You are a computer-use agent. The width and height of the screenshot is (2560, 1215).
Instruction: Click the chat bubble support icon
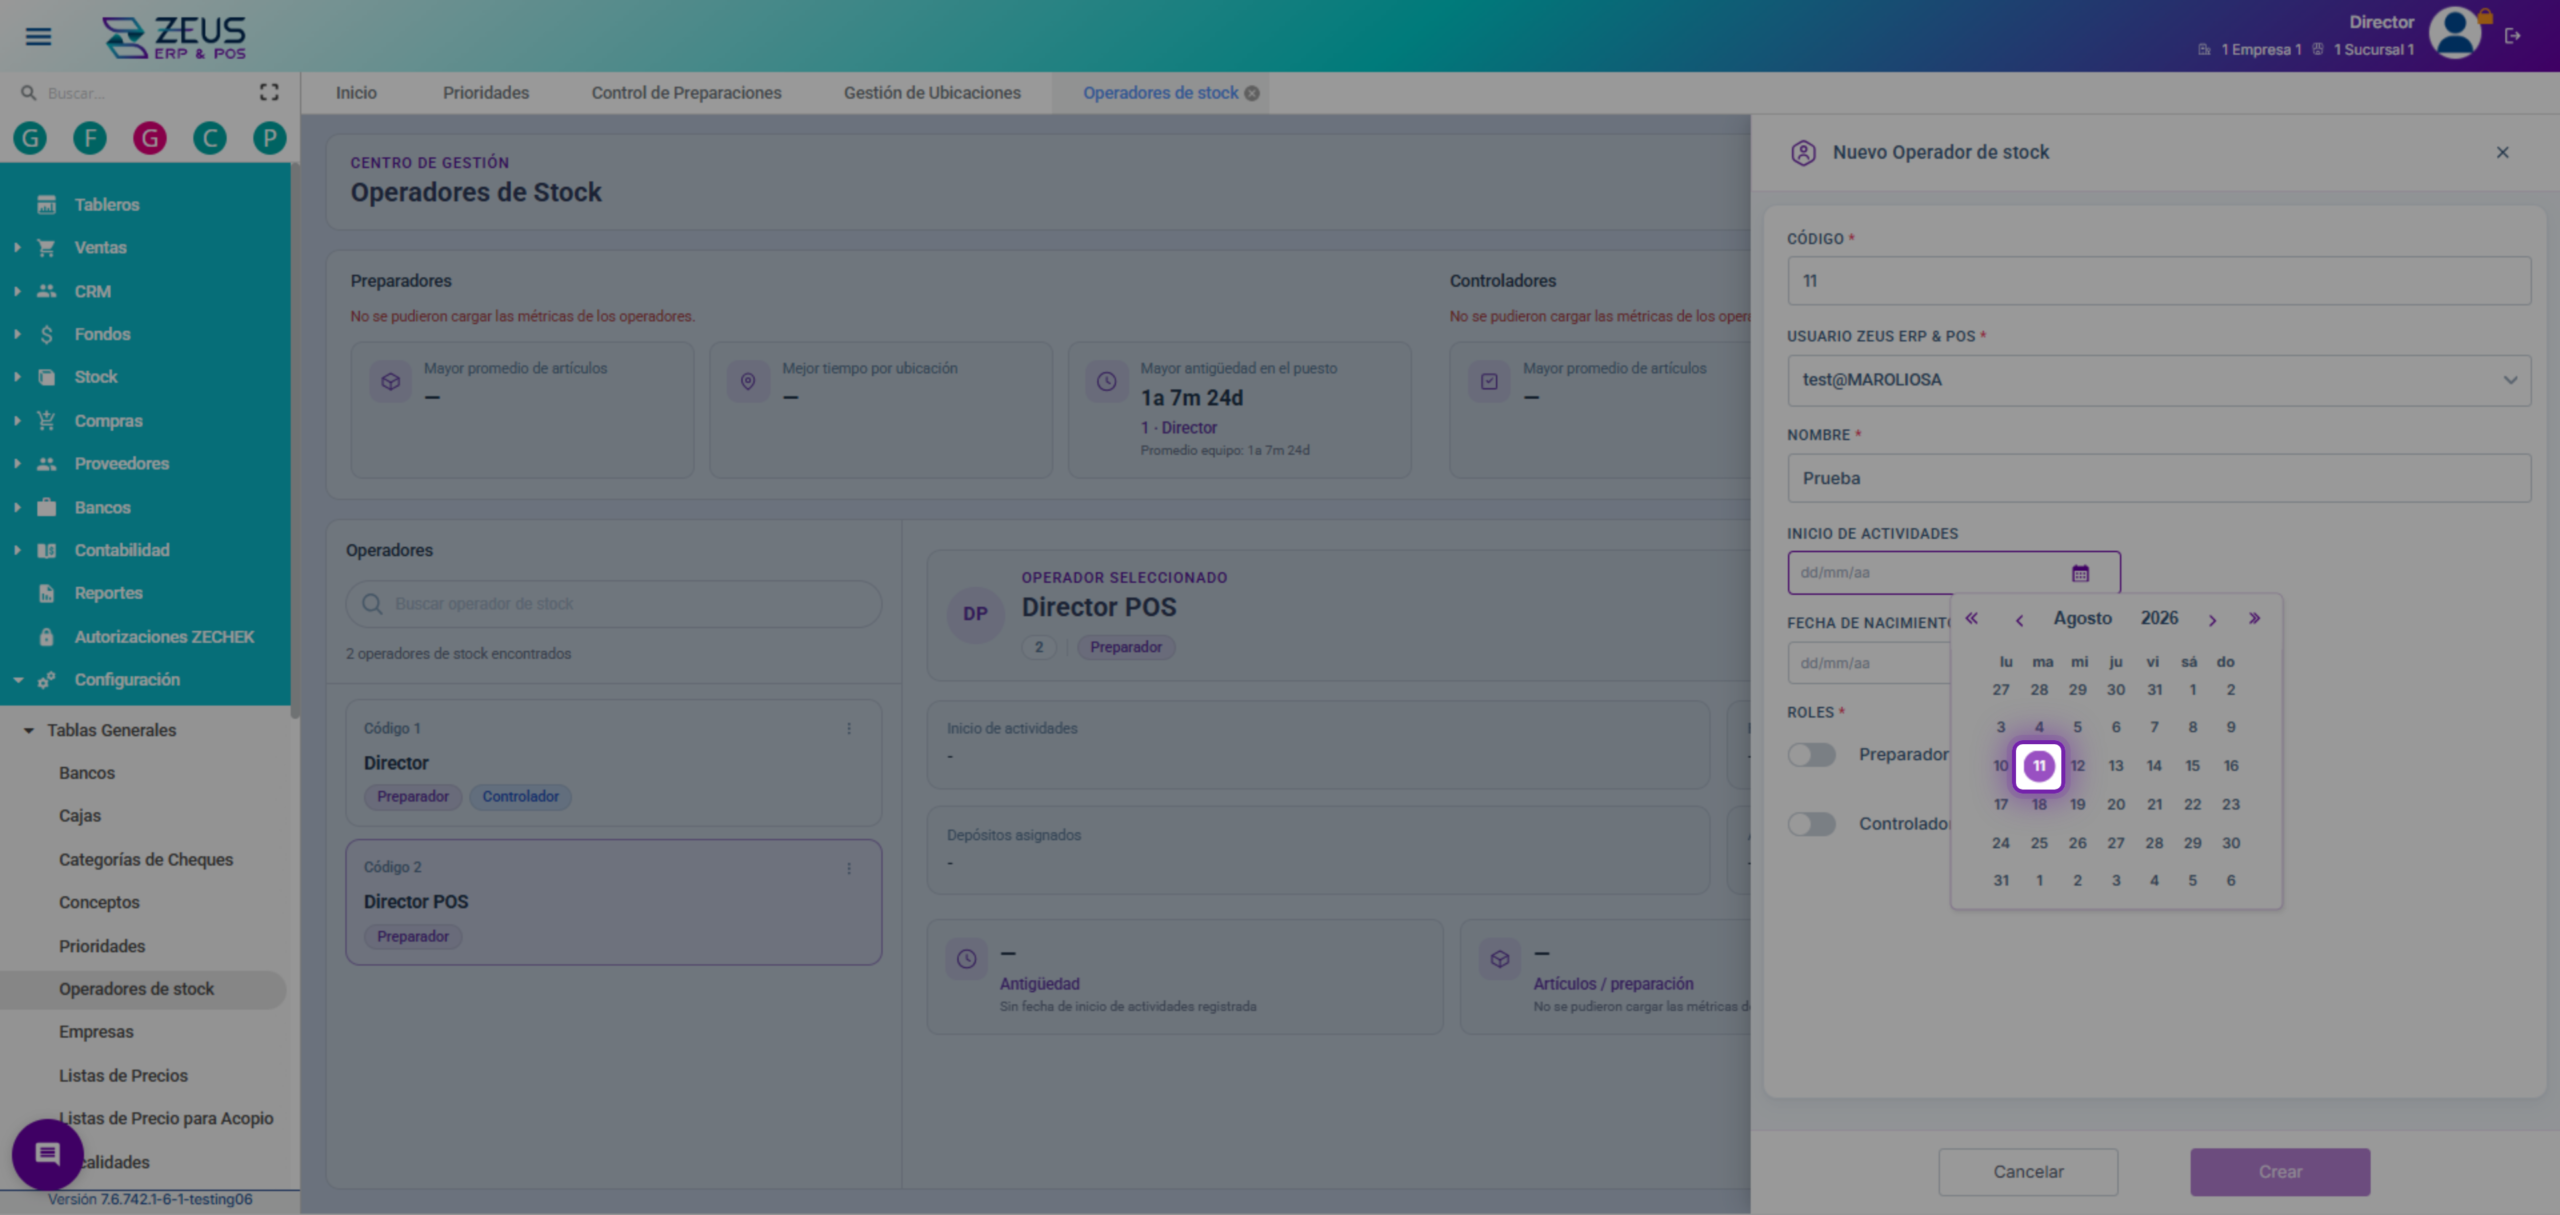coord(47,1154)
